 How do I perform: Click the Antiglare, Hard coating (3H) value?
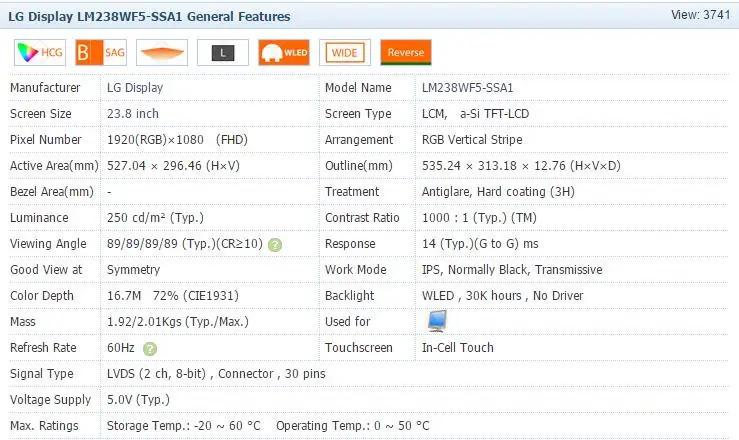pos(498,192)
